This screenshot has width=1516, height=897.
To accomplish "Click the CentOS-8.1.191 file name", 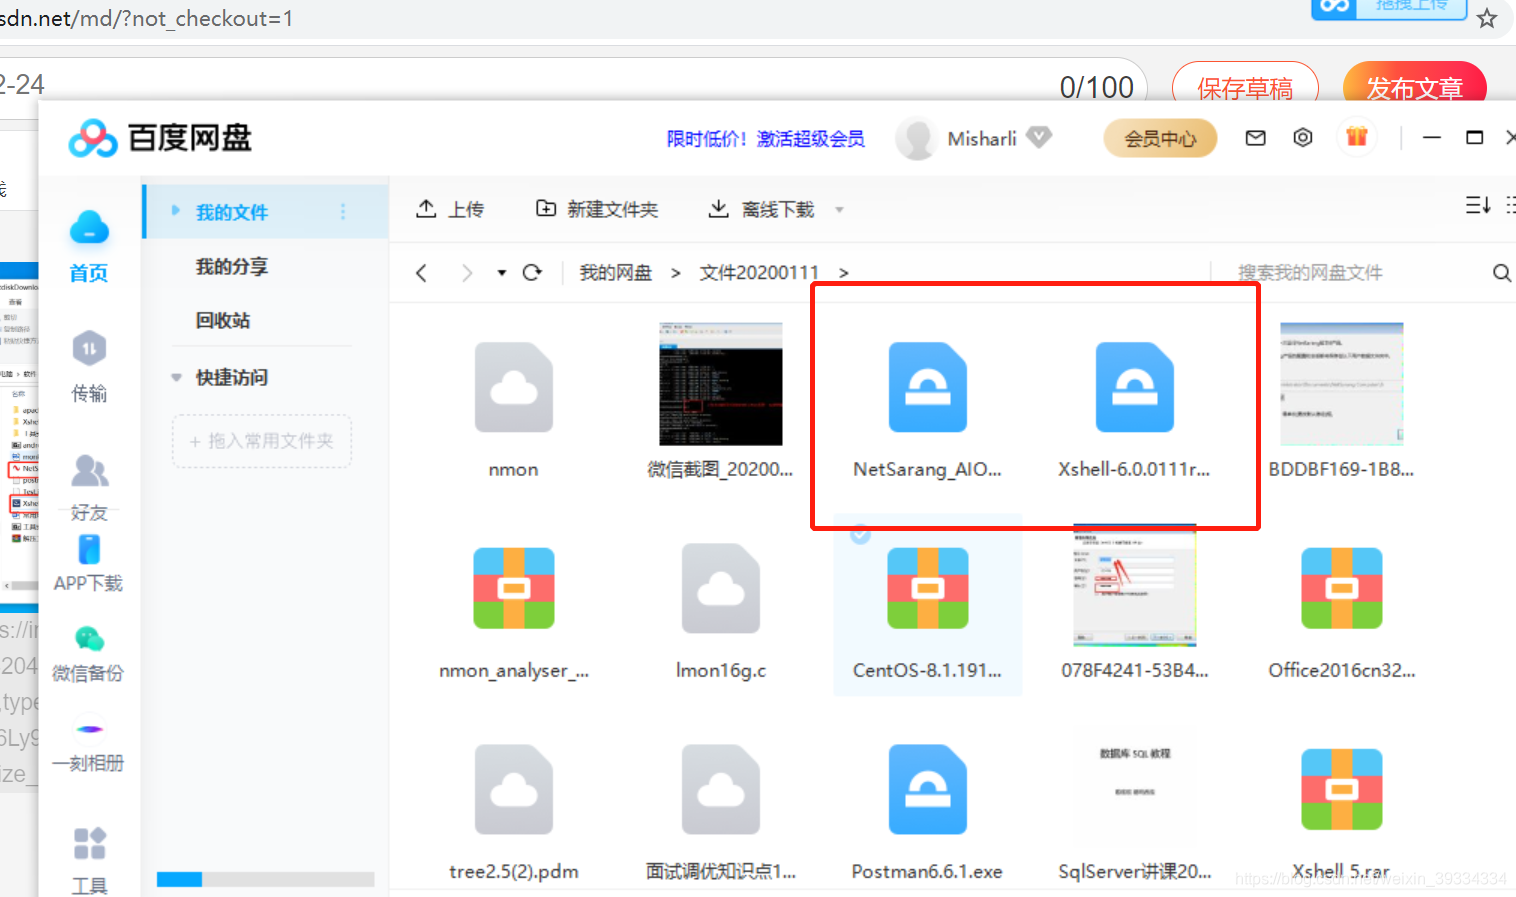I will tap(927, 670).
